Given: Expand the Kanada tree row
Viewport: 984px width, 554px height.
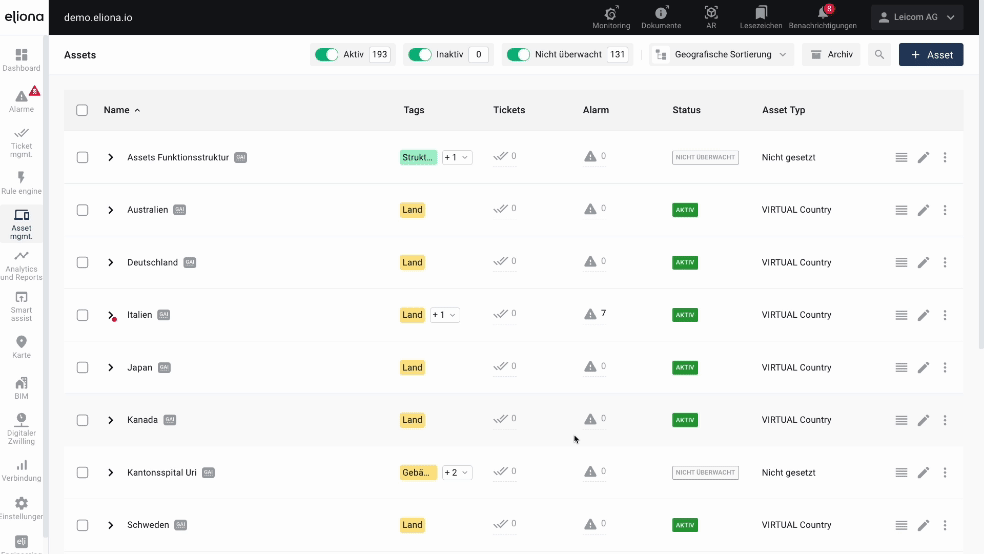Looking at the screenshot, I should click(111, 420).
